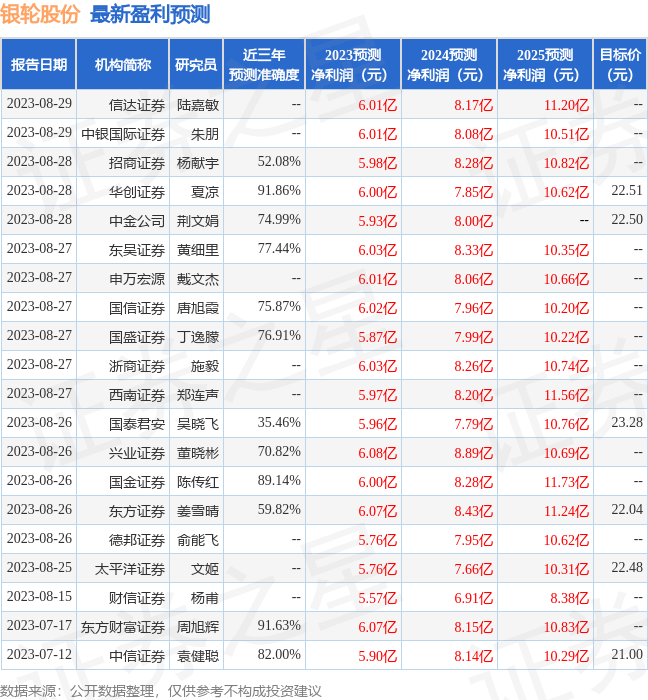Click report date 2023-07-12
The width and height of the screenshot is (648, 700).
[39, 655]
